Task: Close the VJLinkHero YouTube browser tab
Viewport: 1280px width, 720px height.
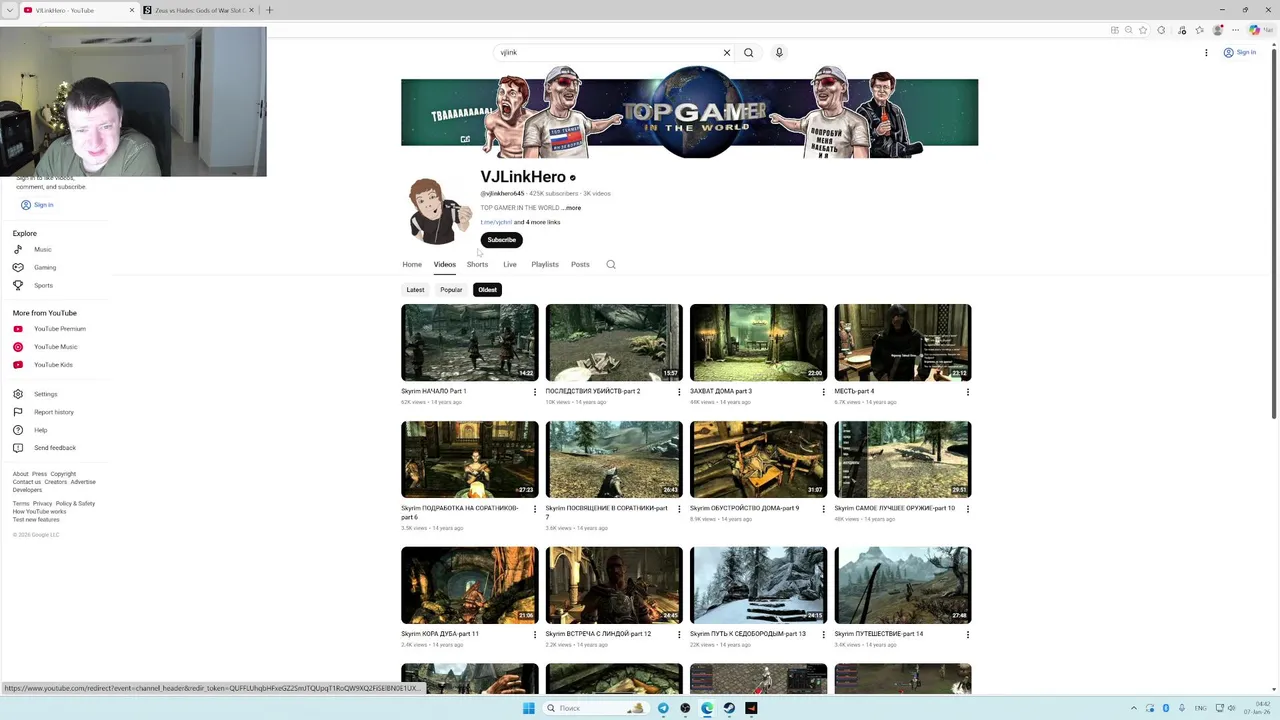Action: coord(131,10)
